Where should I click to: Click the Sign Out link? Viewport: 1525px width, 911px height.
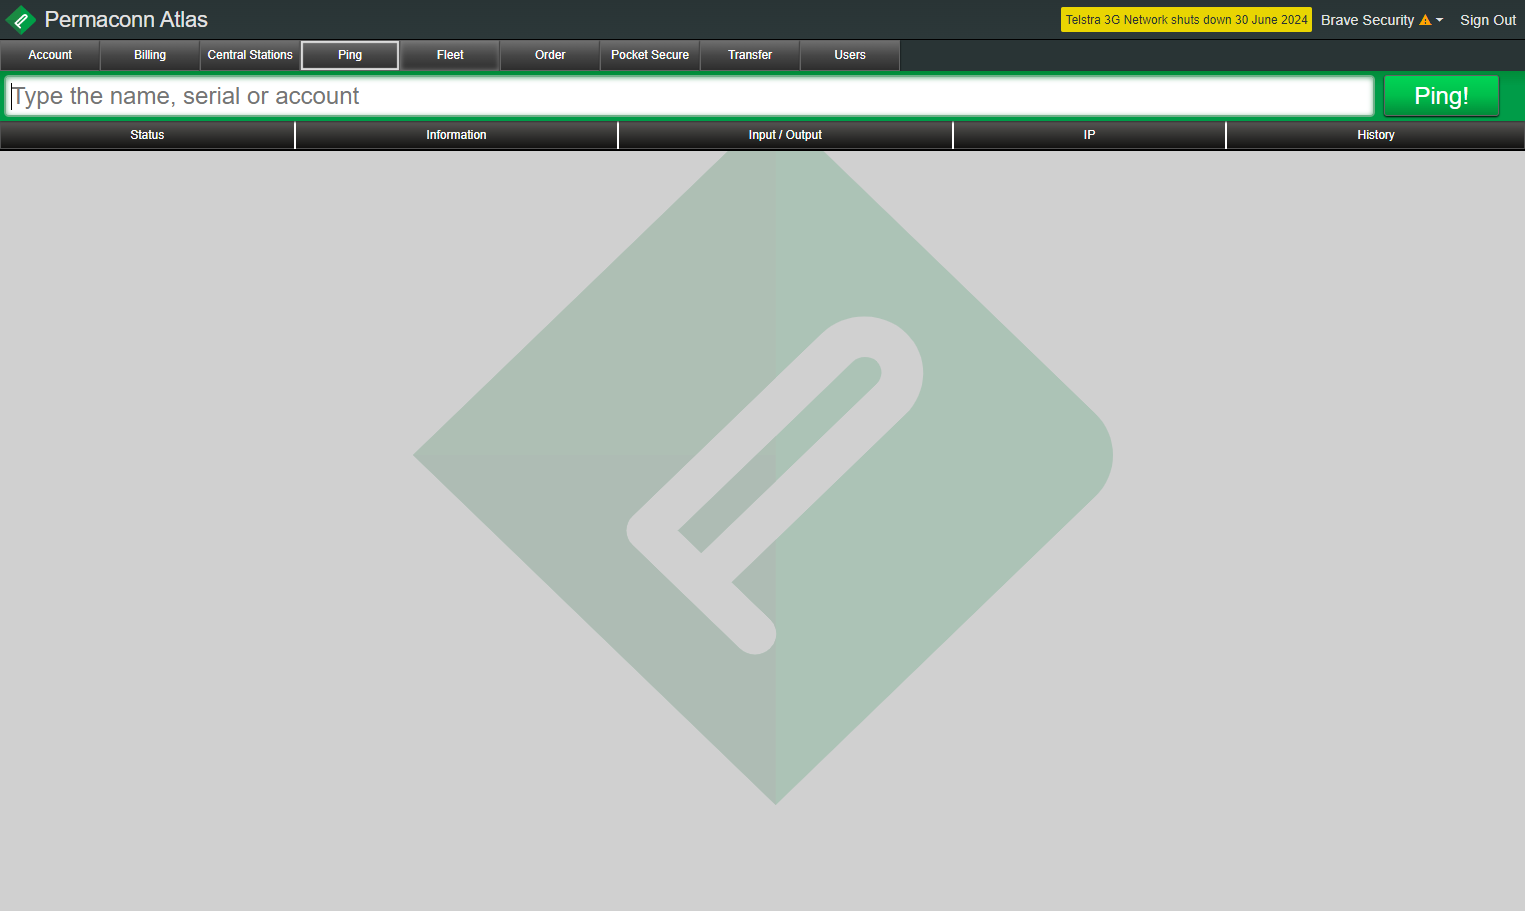pos(1488,20)
